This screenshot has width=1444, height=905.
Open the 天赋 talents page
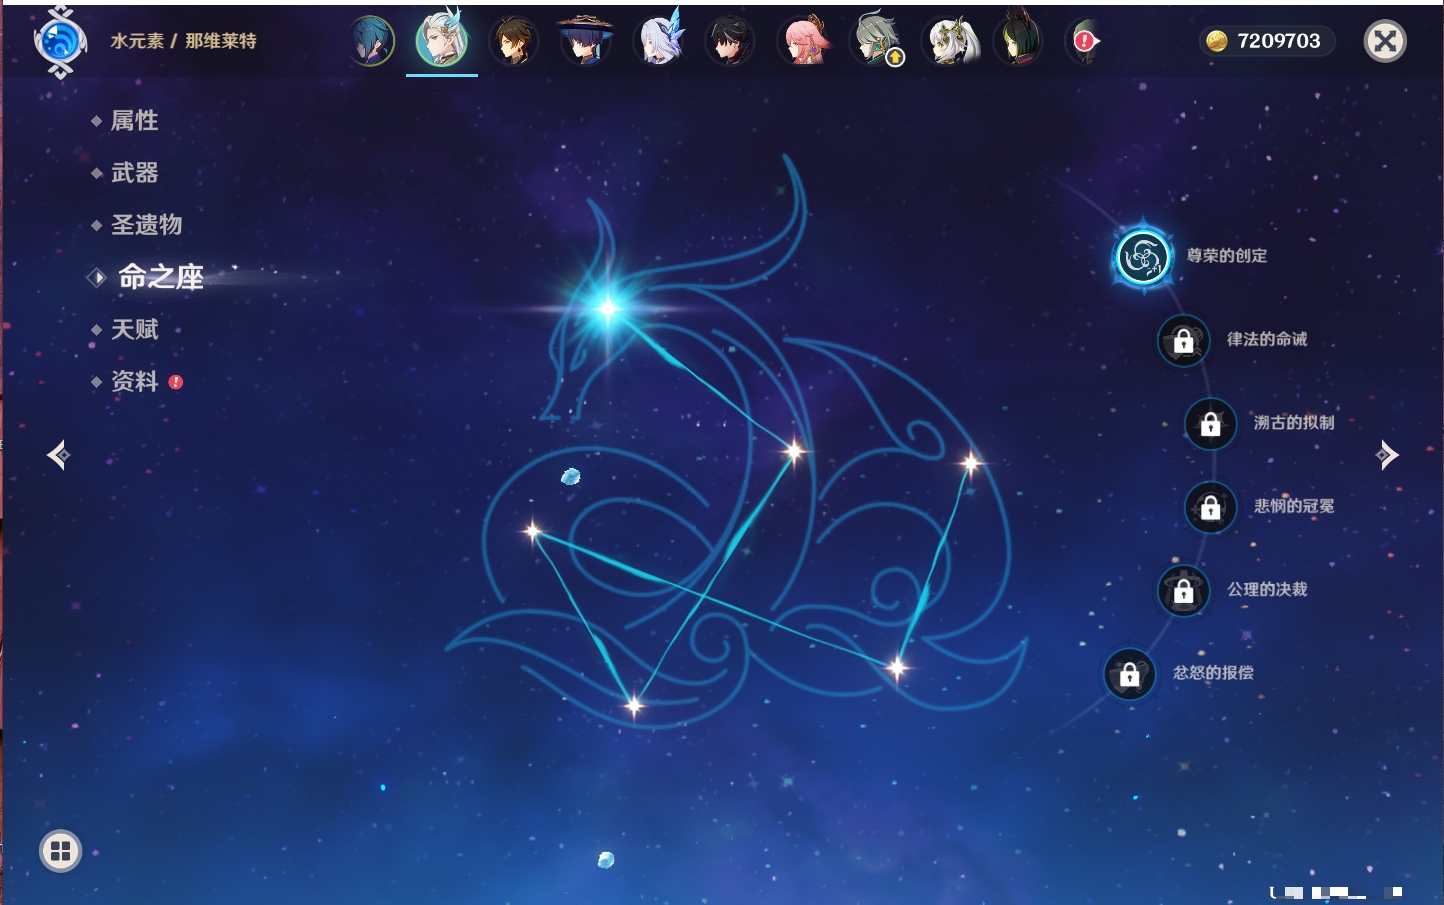135,329
